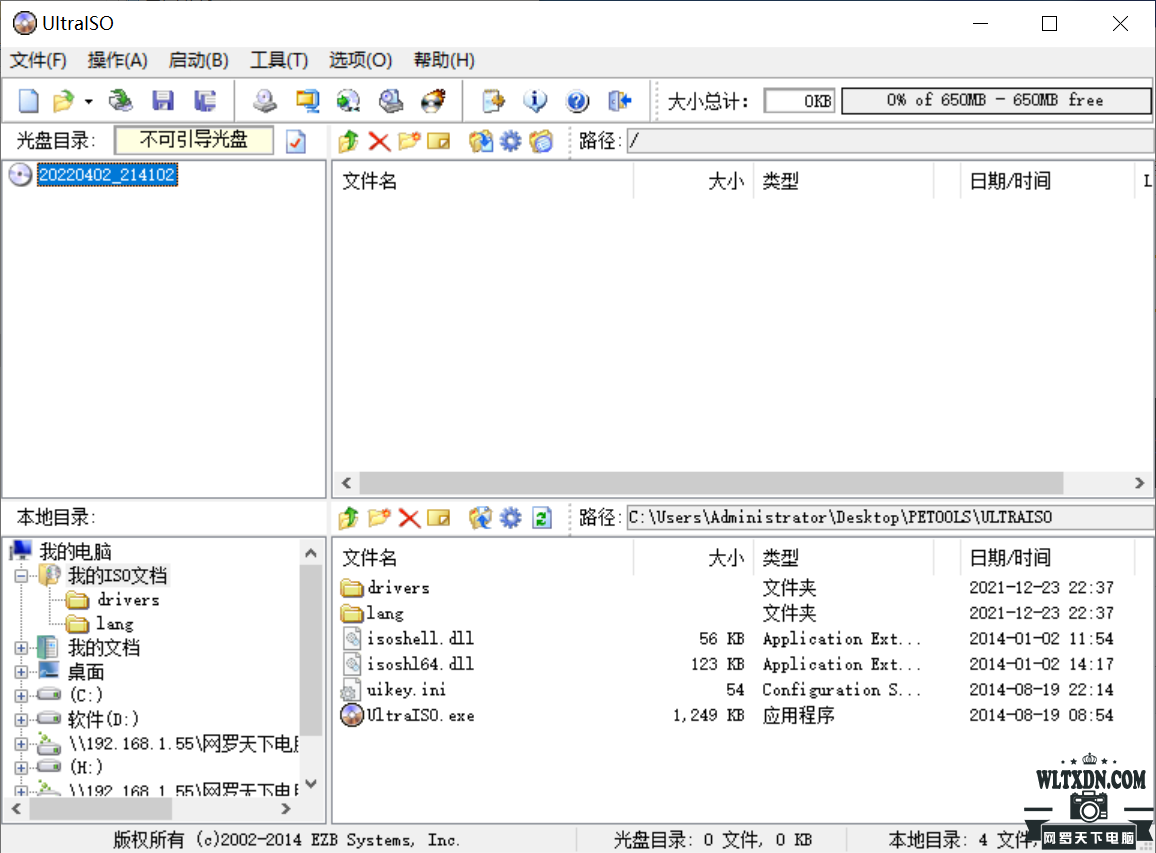
Task: Open the 帮助(H) menu
Action: pyautogui.click(x=444, y=60)
